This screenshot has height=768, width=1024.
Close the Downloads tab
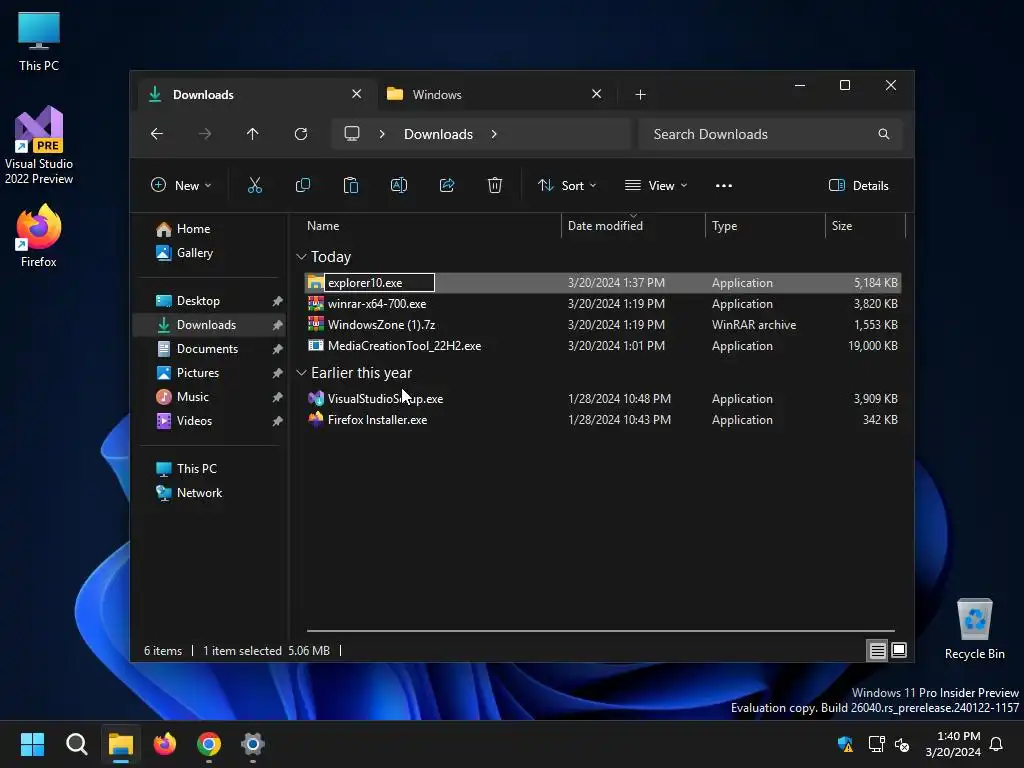357,94
